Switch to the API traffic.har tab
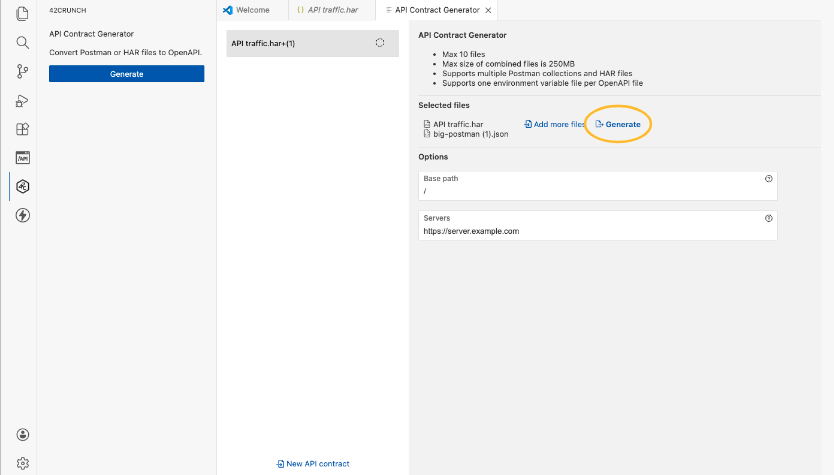This screenshot has width=834, height=475. pos(331,10)
